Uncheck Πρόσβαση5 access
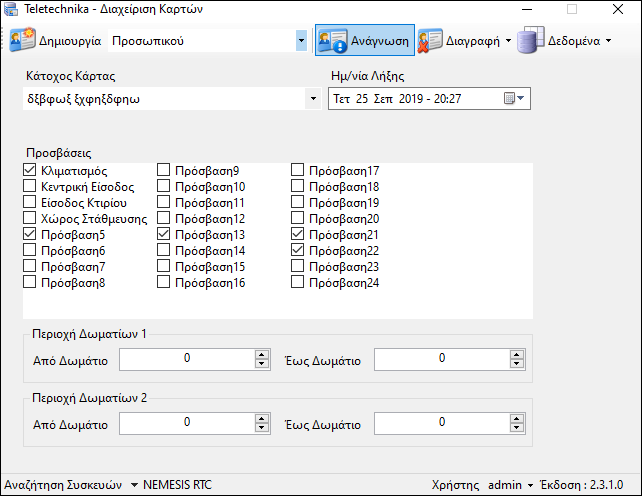The width and height of the screenshot is (642, 496). (29, 234)
